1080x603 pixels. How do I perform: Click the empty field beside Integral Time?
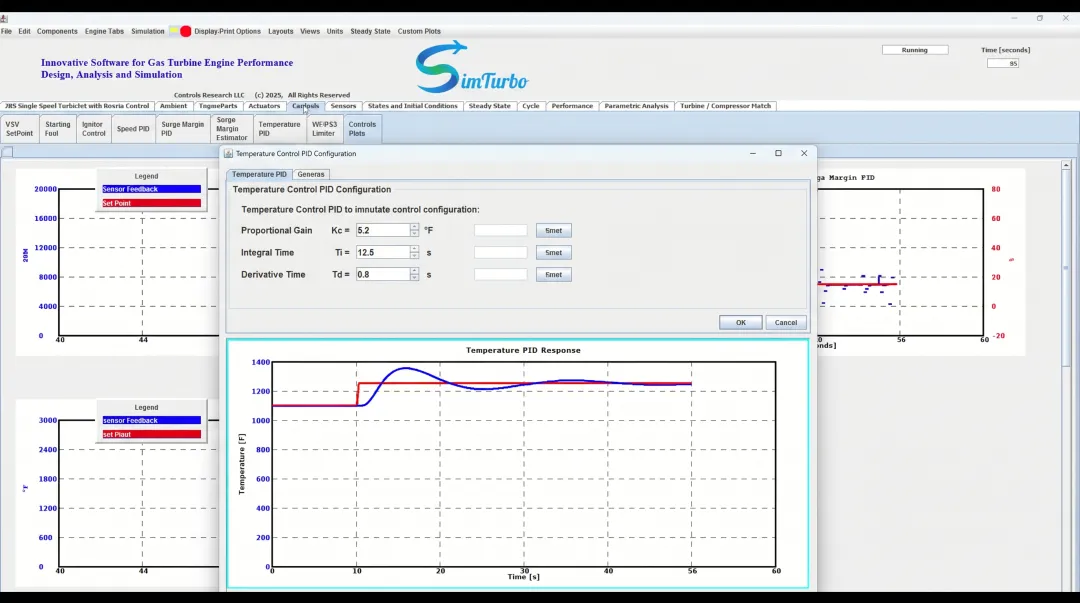(x=501, y=252)
